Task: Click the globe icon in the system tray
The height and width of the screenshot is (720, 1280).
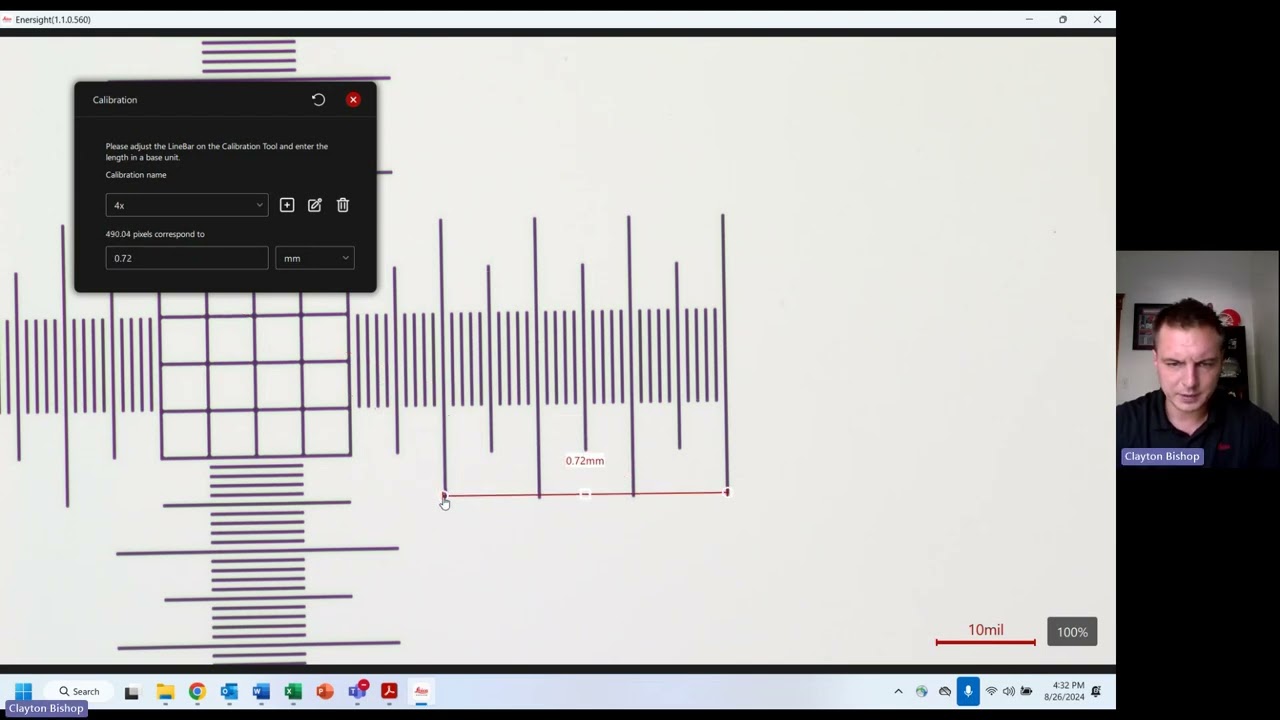Action: coord(921,691)
